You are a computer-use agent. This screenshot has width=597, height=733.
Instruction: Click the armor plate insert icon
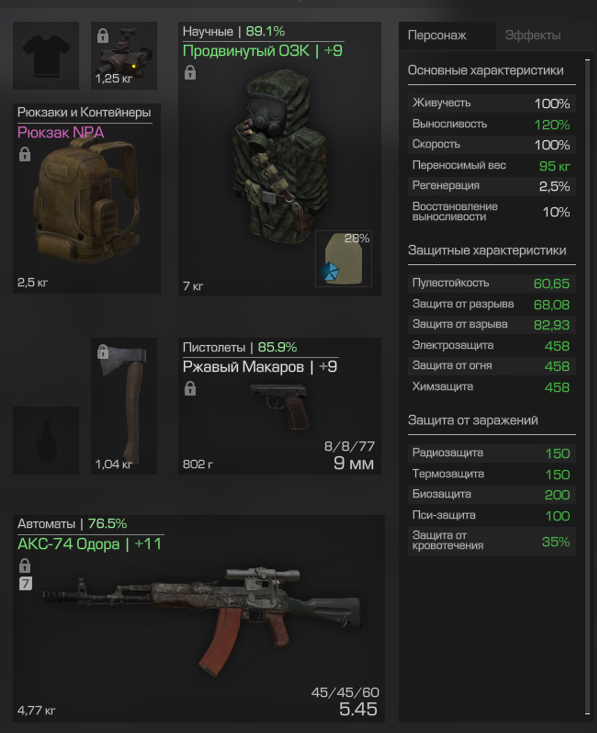click(344, 258)
